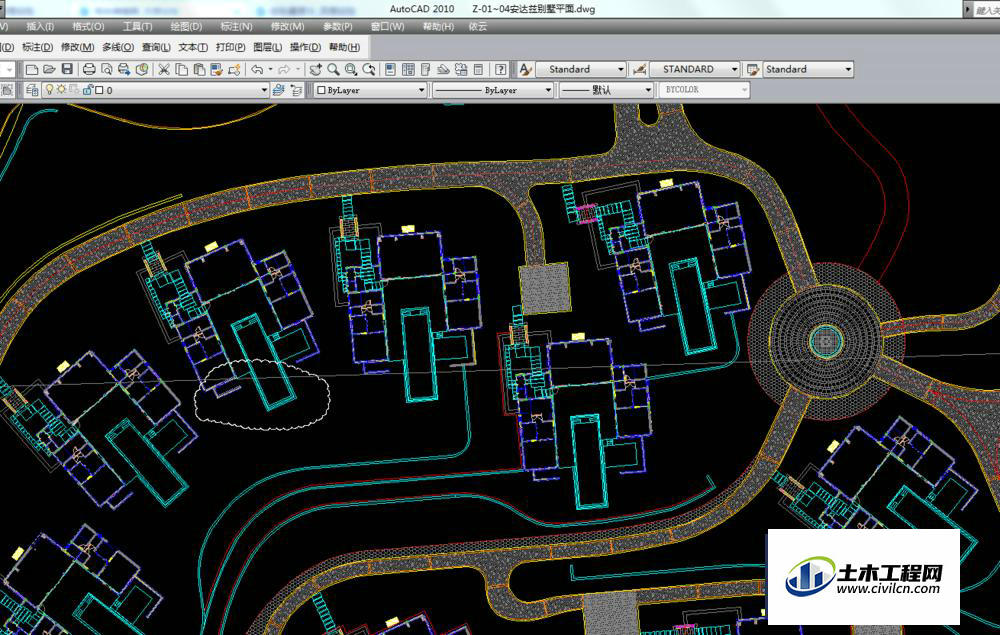Expand the redo history dropdown arrow

coord(298,69)
